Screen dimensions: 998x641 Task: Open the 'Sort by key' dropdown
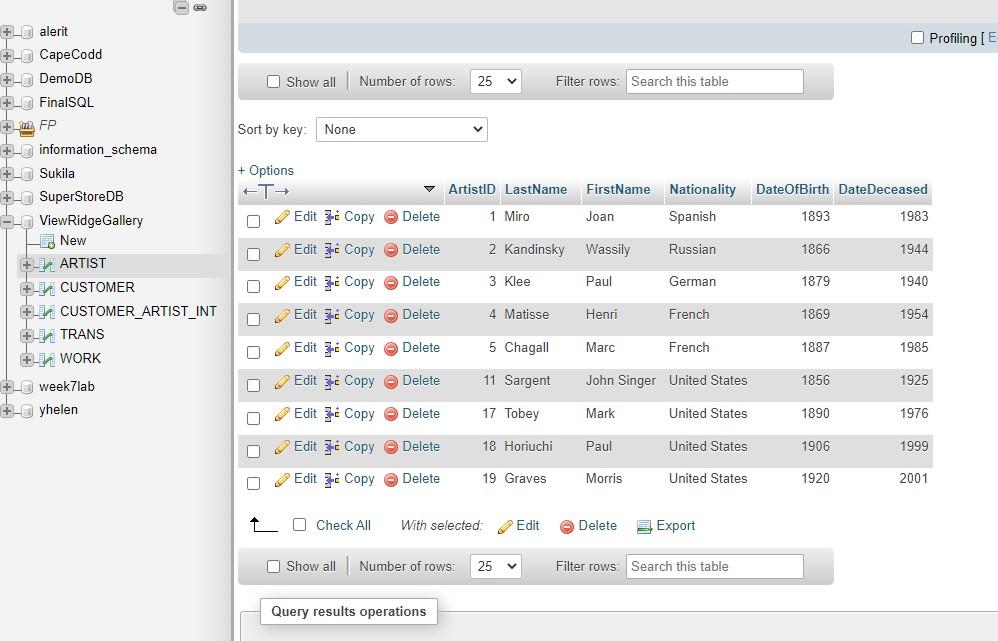coord(401,129)
